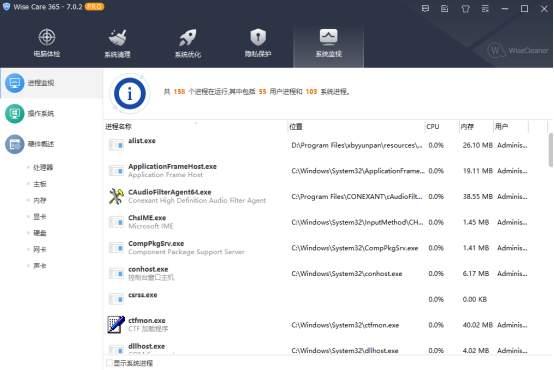Screen dimensions: 554x370
Task: Click the C:\Windows\System32\conhost.exe path
Action: (x=347, y=274)
